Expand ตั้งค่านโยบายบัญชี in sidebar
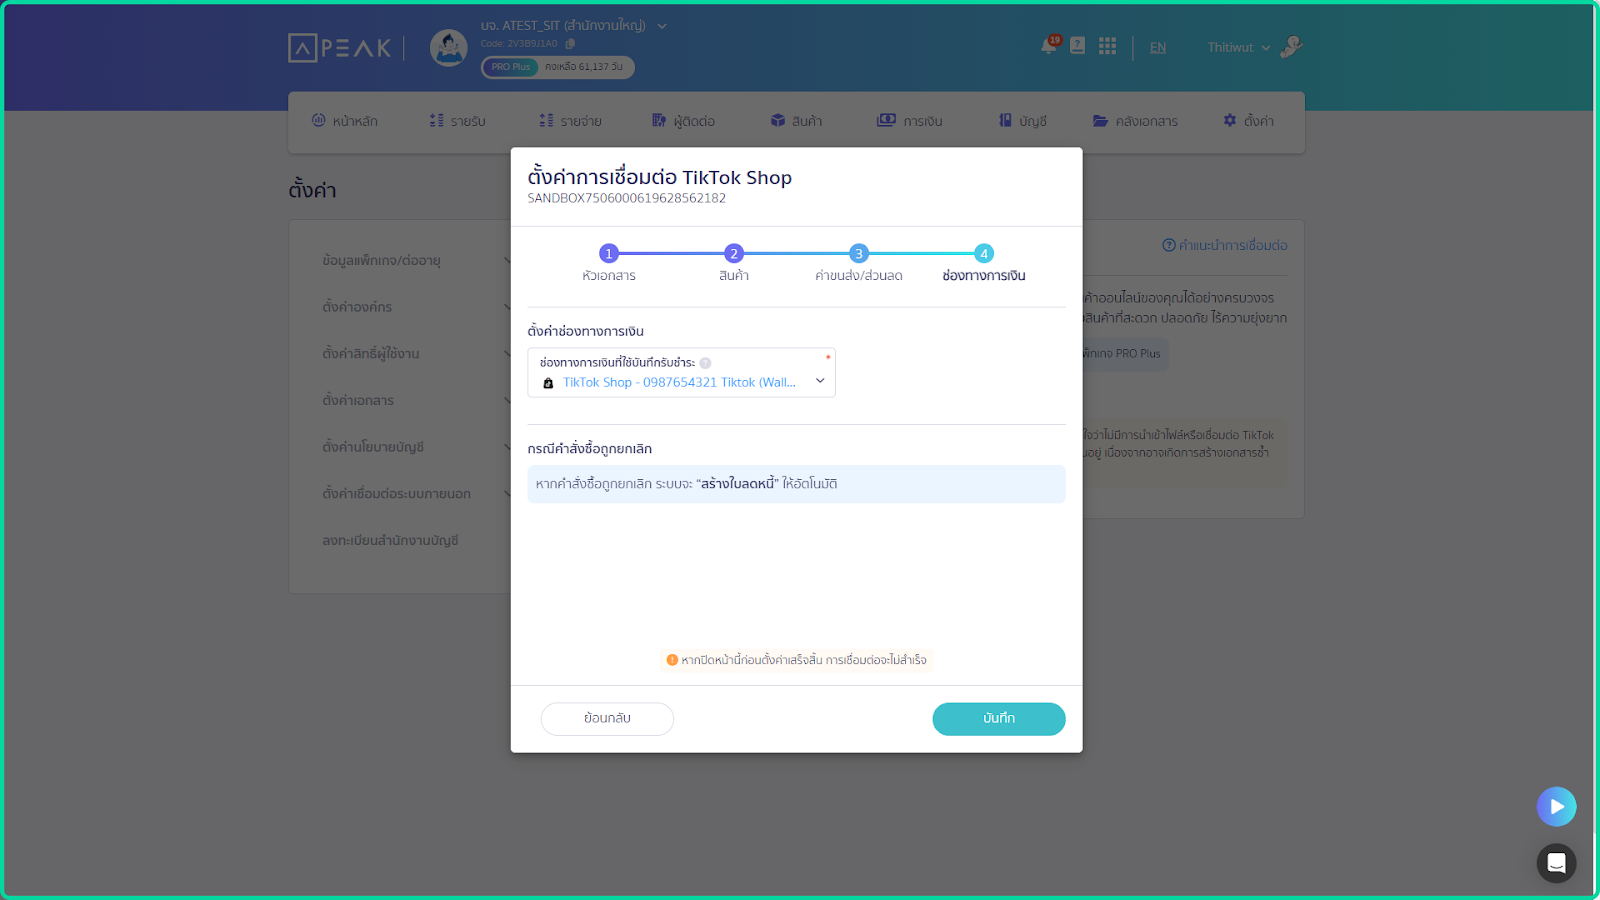 pos(415,447)
